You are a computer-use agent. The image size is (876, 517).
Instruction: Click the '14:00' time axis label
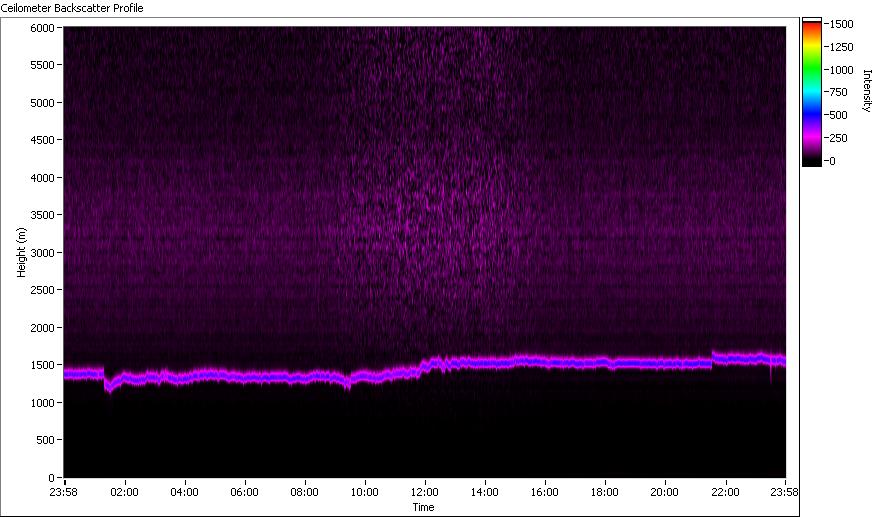point(484,492)
